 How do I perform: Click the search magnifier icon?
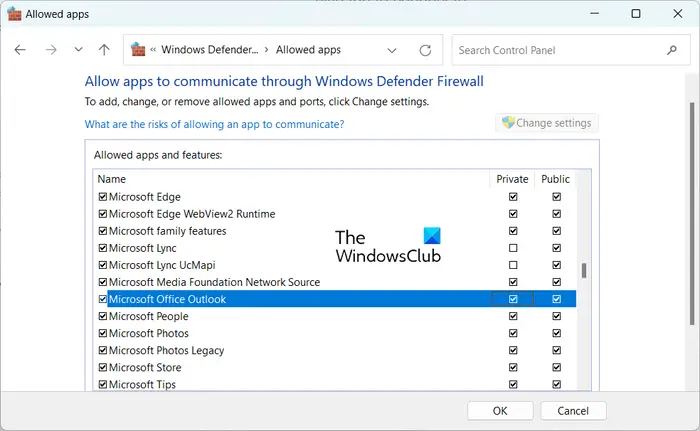(x=671, y=50)
